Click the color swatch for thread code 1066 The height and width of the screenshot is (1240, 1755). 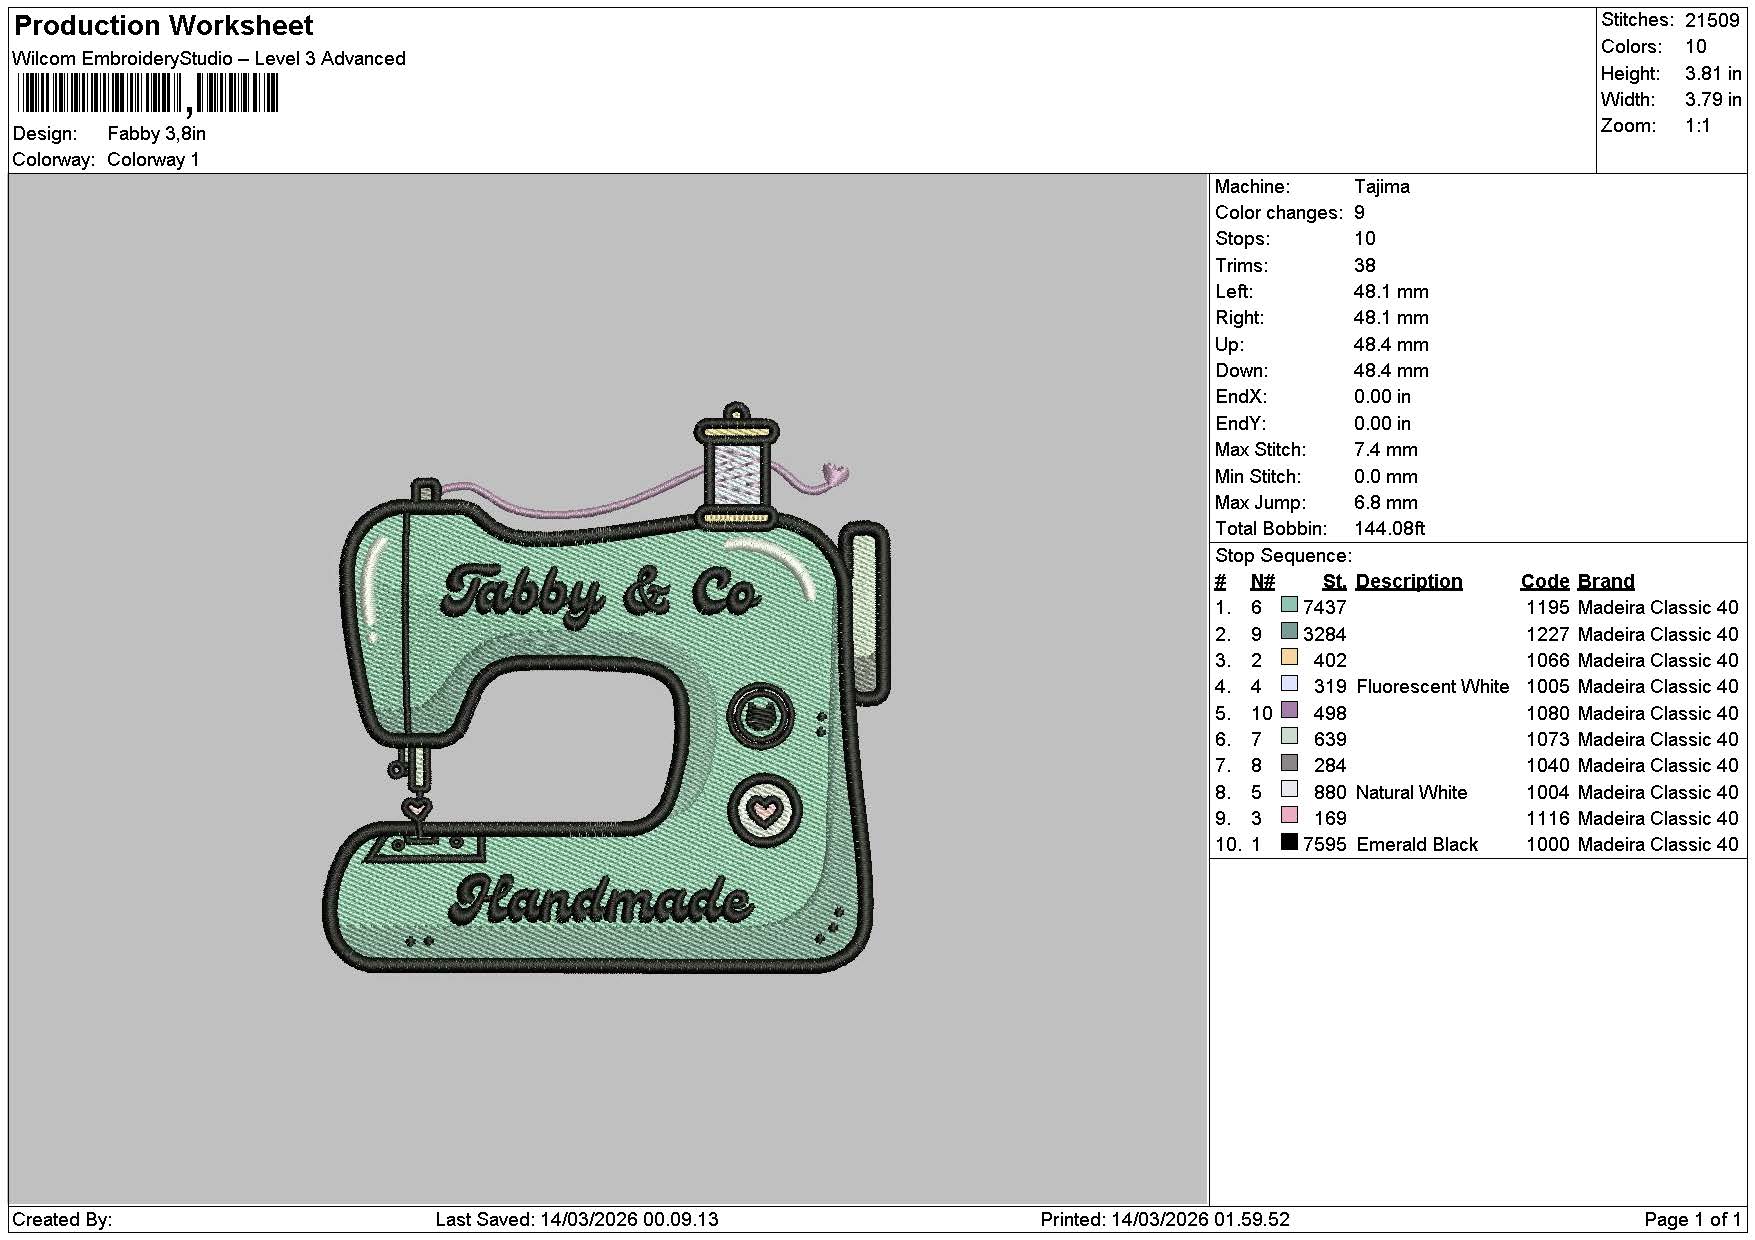pos(1289,658)
